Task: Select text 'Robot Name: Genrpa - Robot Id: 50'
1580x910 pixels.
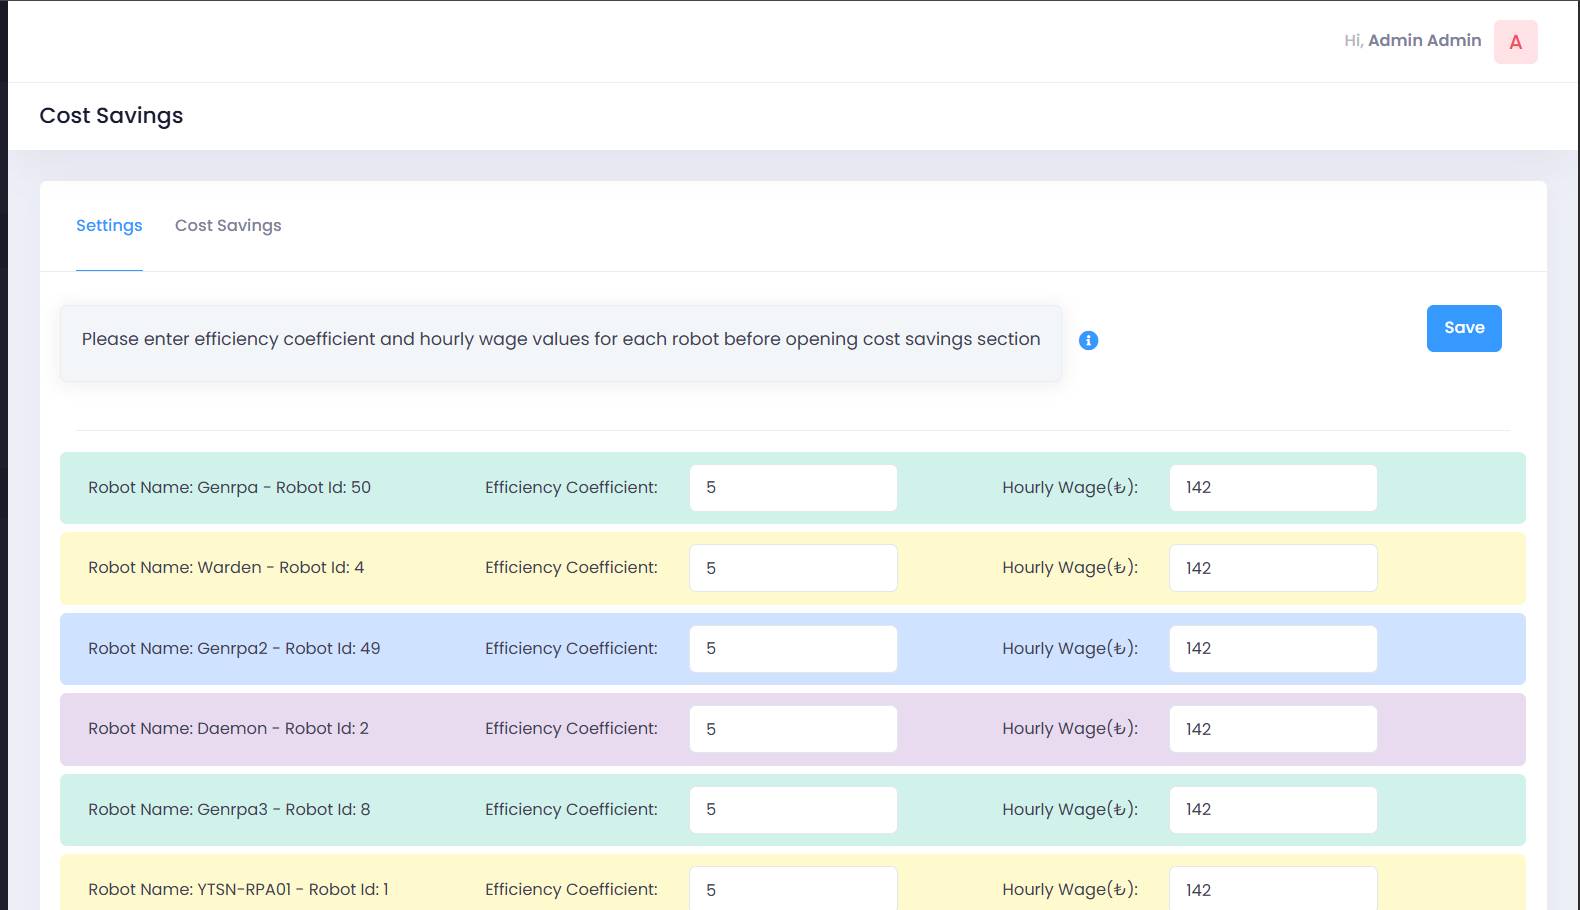Action: point(229,488)
